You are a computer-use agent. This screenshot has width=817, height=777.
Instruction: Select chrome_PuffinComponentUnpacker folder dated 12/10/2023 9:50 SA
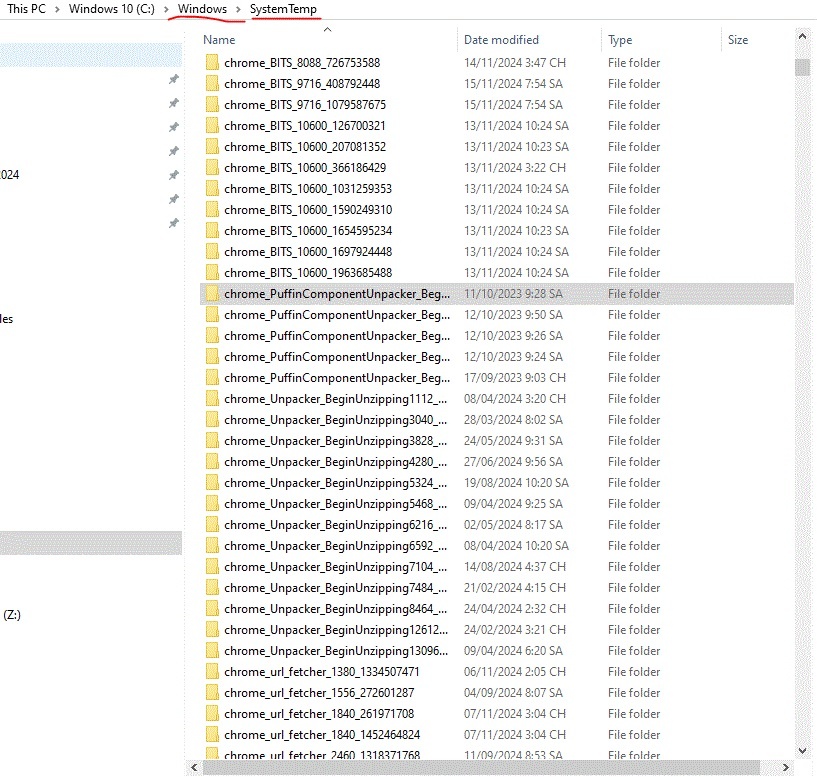497,315
